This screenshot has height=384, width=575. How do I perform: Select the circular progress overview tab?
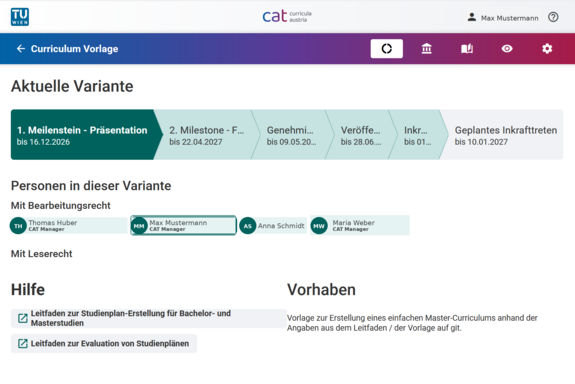tap(387, 48)
